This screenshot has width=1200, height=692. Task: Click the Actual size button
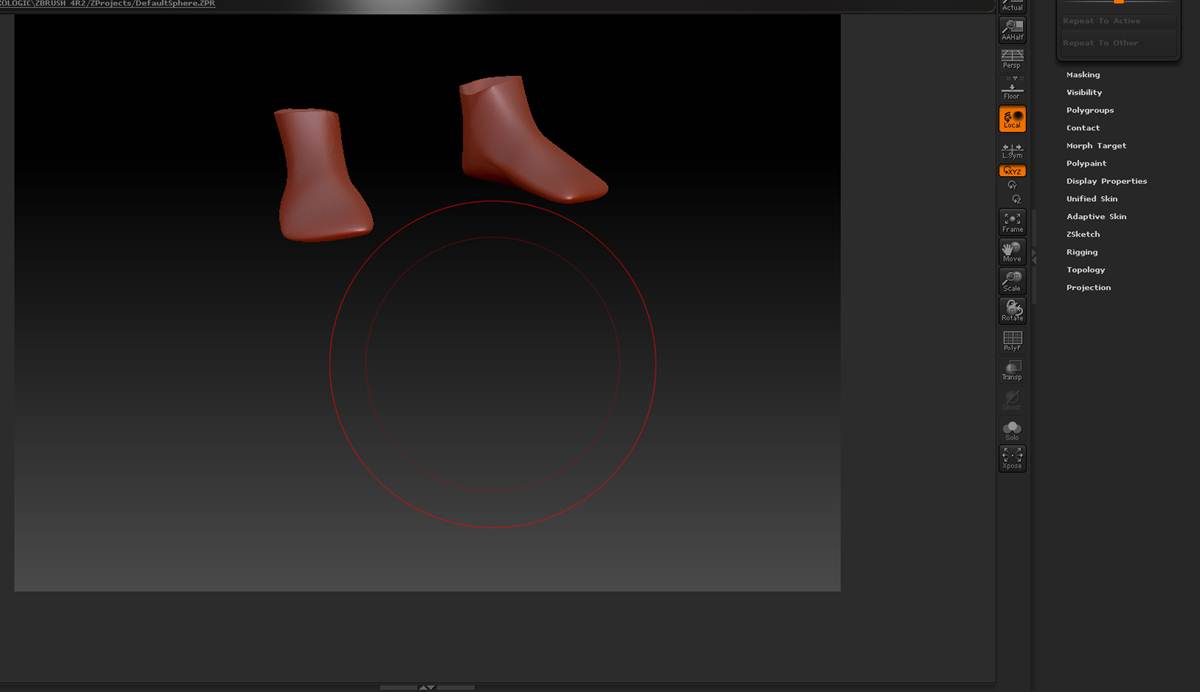(1012, 6)
